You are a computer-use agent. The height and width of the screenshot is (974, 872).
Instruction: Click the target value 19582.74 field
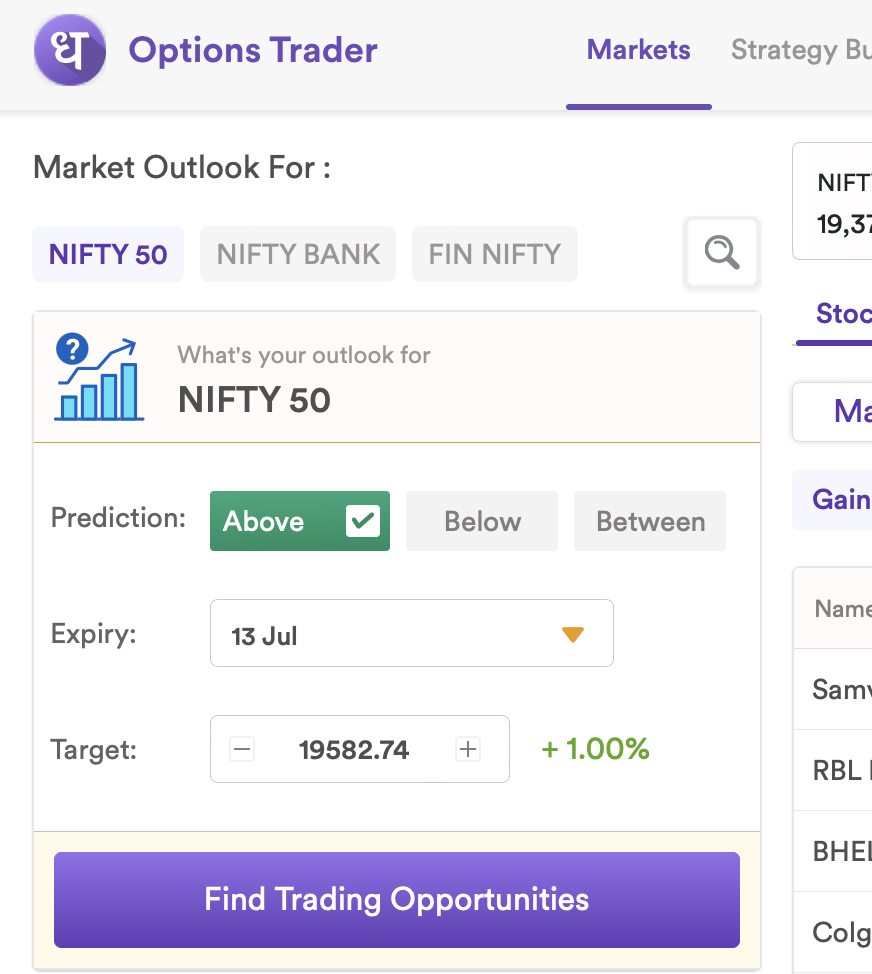(x=354, y=750)
